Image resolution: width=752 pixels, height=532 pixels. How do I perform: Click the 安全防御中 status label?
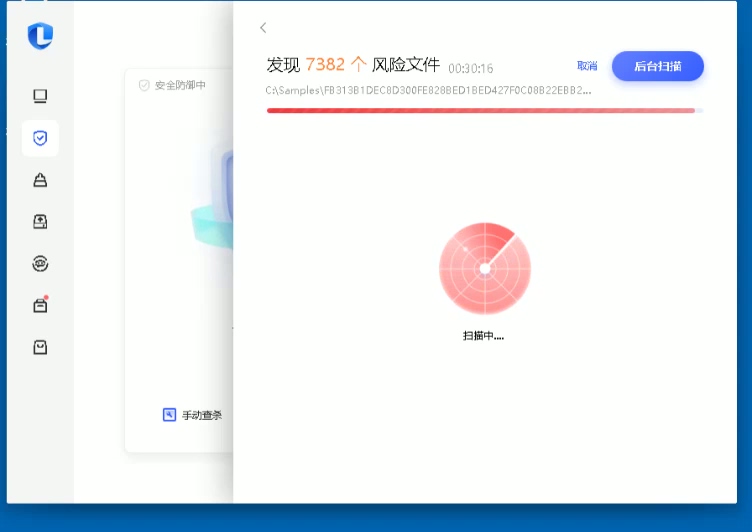pos(180,85)
